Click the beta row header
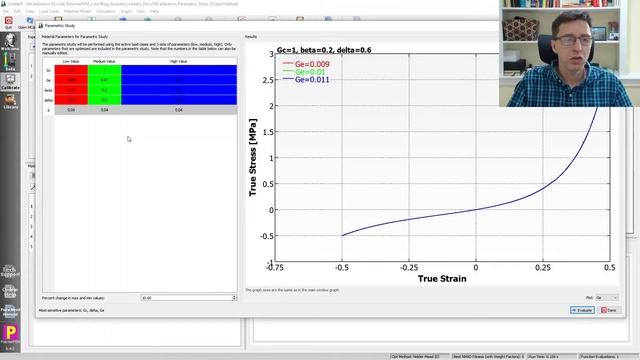The width and height of the screenshot is (640, 360). click(49, 90)
